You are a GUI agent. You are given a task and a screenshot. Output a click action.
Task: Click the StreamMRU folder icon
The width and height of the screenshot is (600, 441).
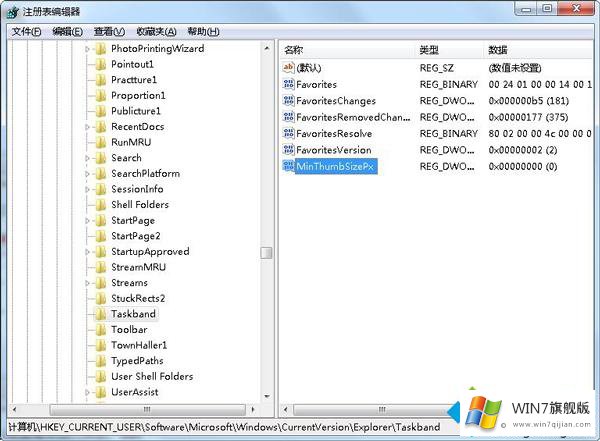(101, 268)
